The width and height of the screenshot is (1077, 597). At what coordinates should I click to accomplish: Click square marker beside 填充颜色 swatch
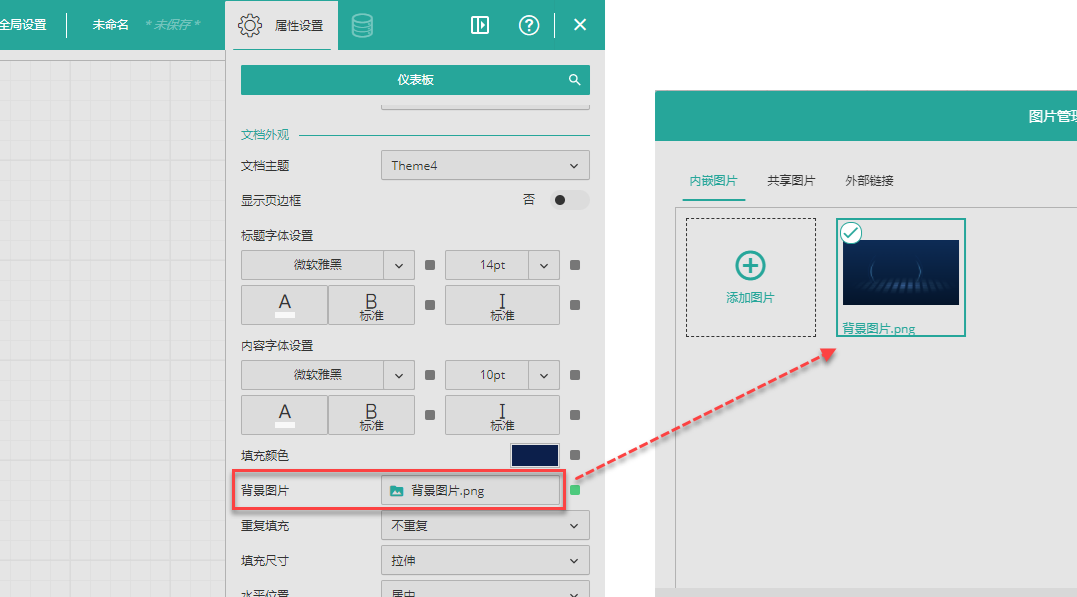pos(575,455)
